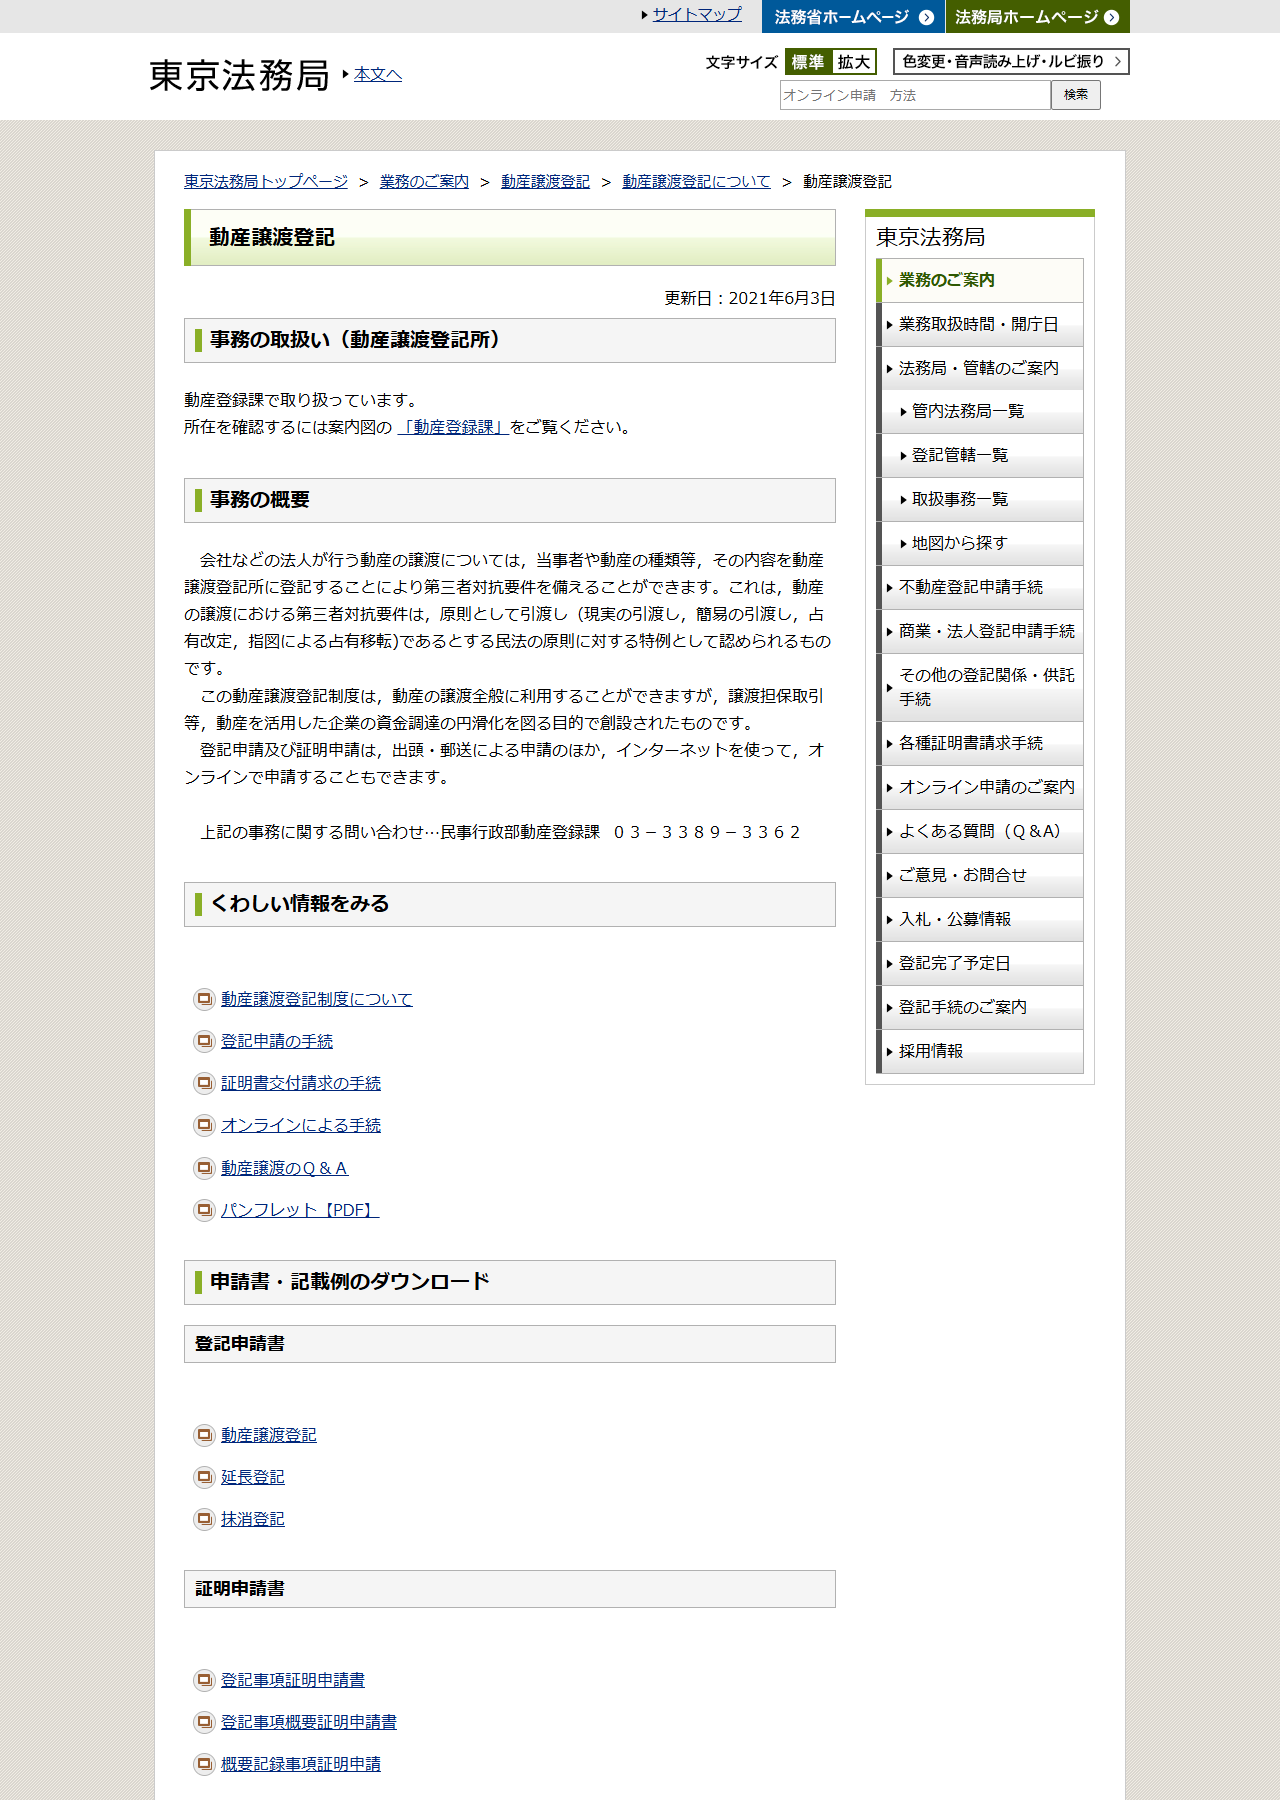Click the icon beside 証明書交付請求の手続
The image size is (1280, 1800).
[x=204, y=1083]
